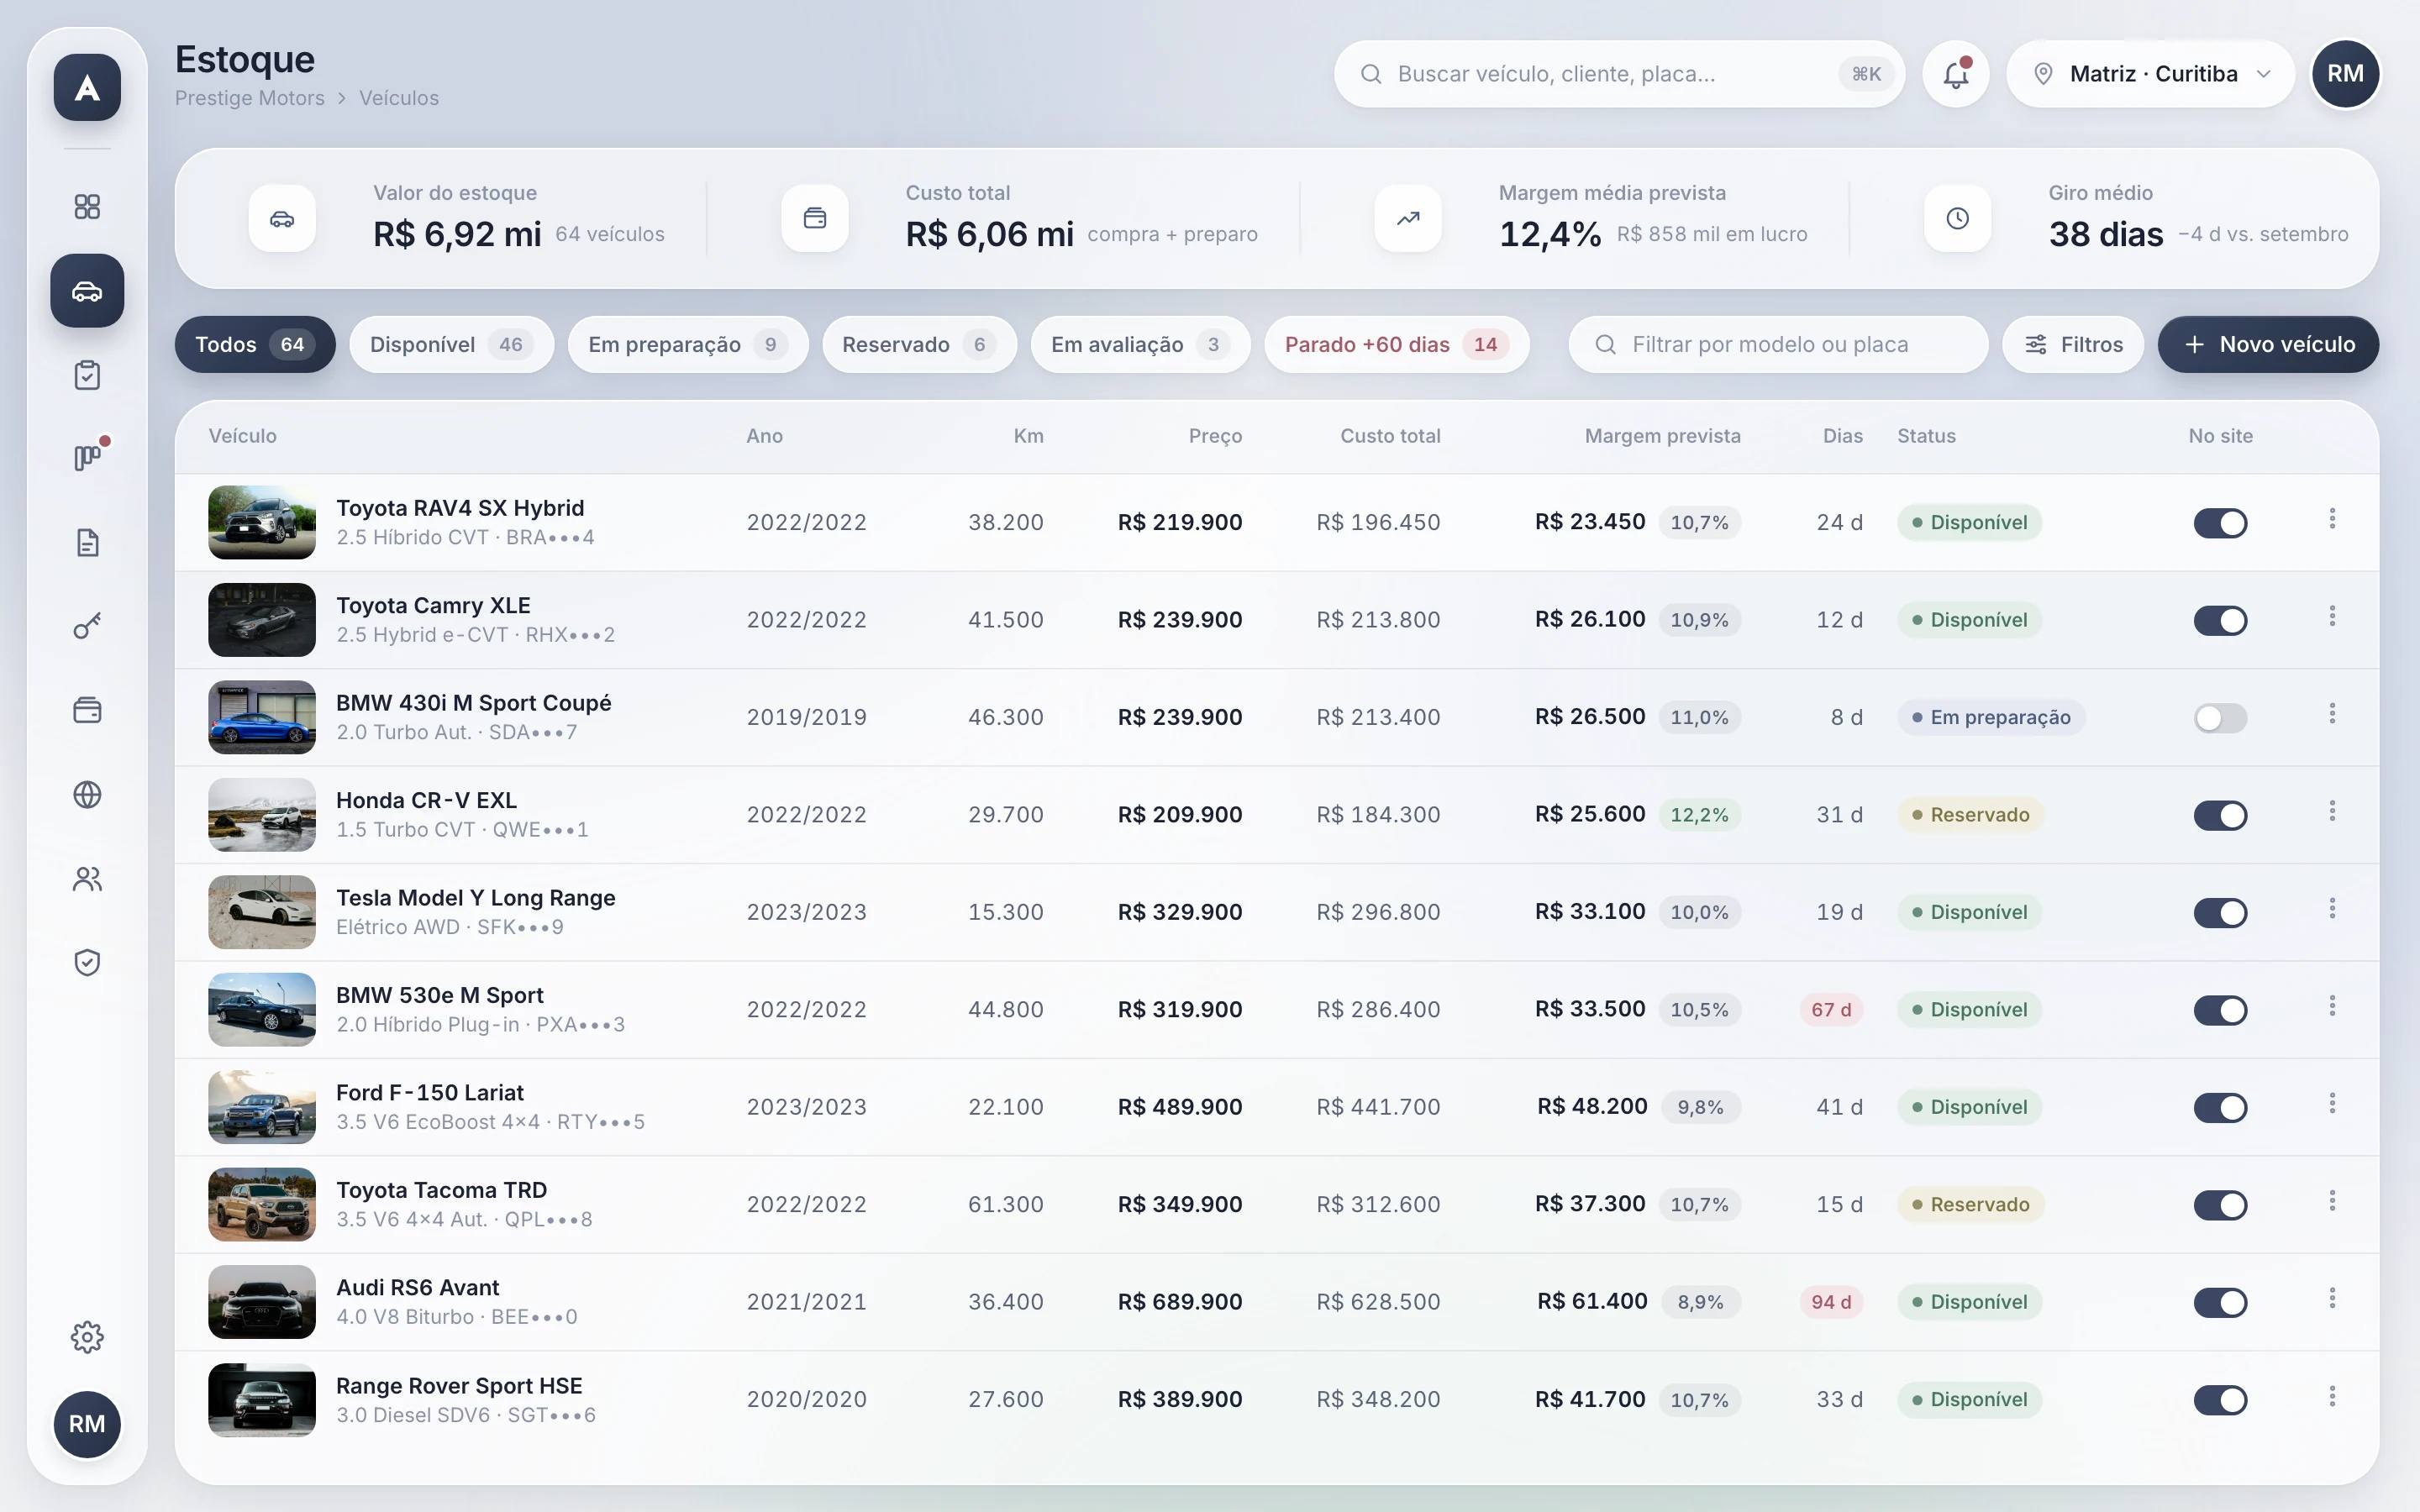
Task: Select the Em avaliação 3 tab
Action: tap(1140, 345)
